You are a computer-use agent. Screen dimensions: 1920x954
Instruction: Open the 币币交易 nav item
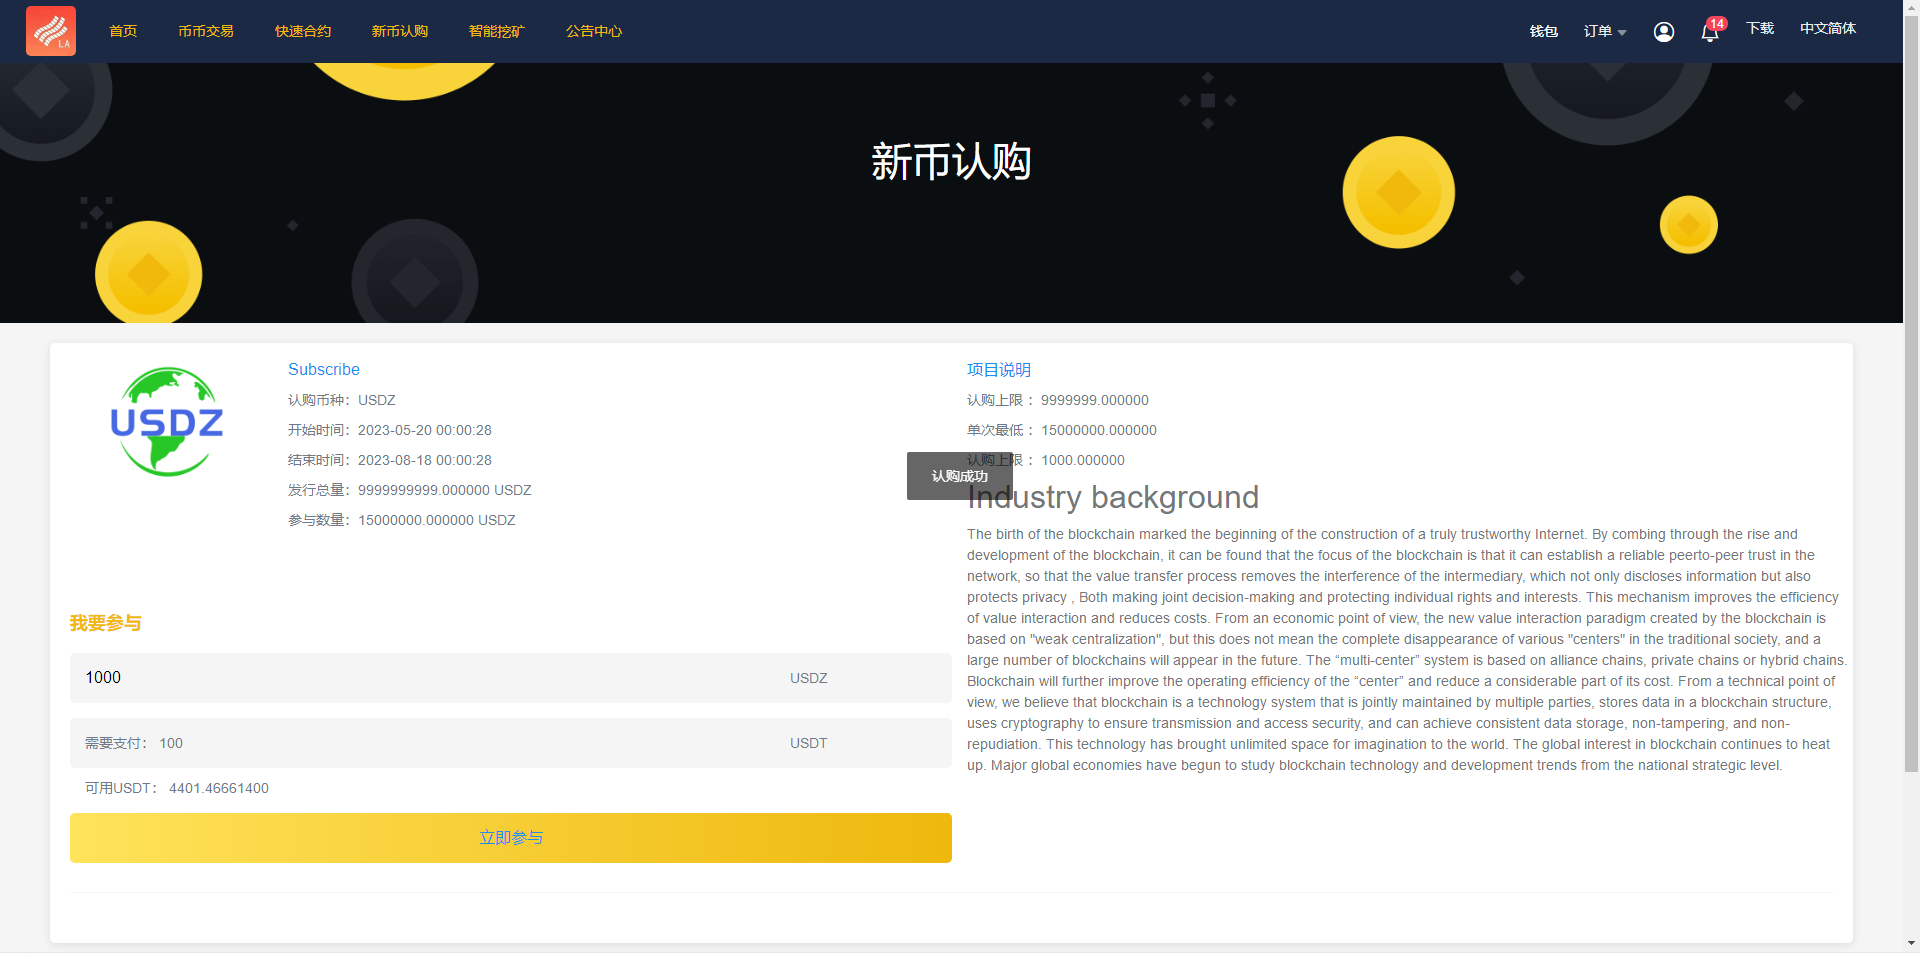[206, 31]
